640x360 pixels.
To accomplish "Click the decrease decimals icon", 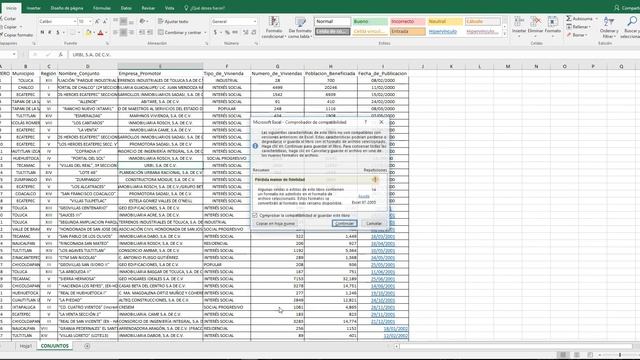I will 253,32.
